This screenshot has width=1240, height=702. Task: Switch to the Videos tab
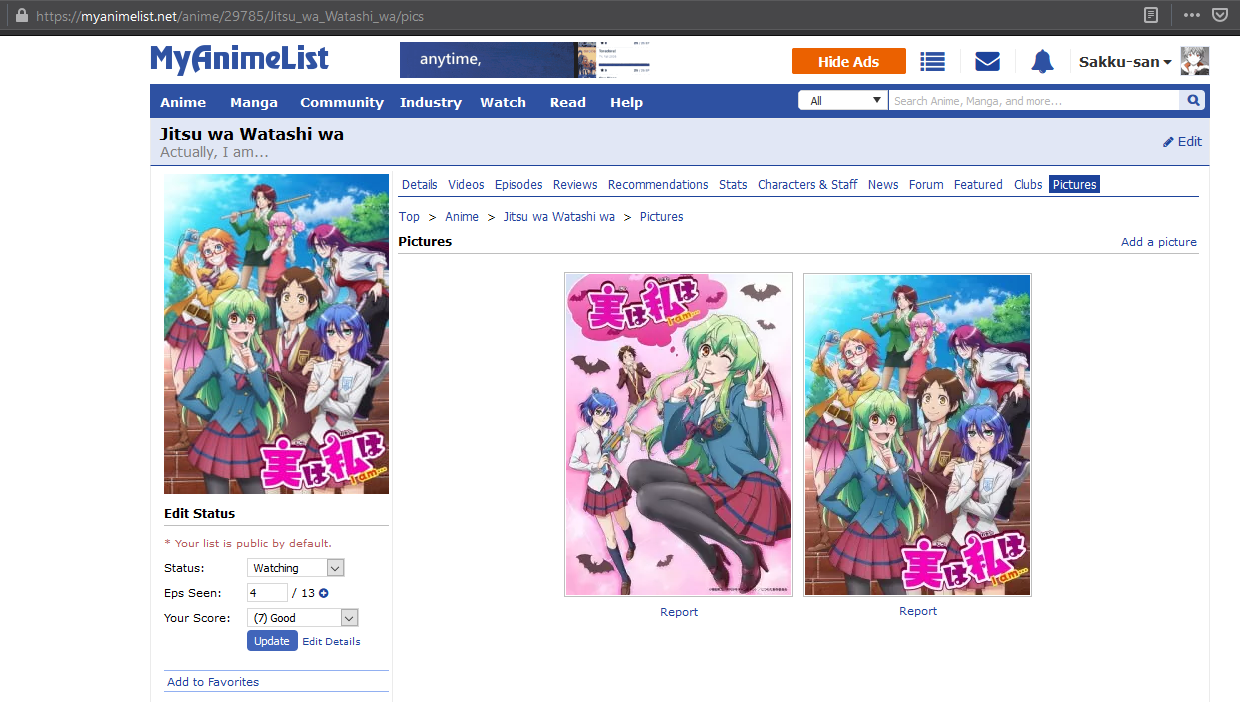[x=466, y=184]
